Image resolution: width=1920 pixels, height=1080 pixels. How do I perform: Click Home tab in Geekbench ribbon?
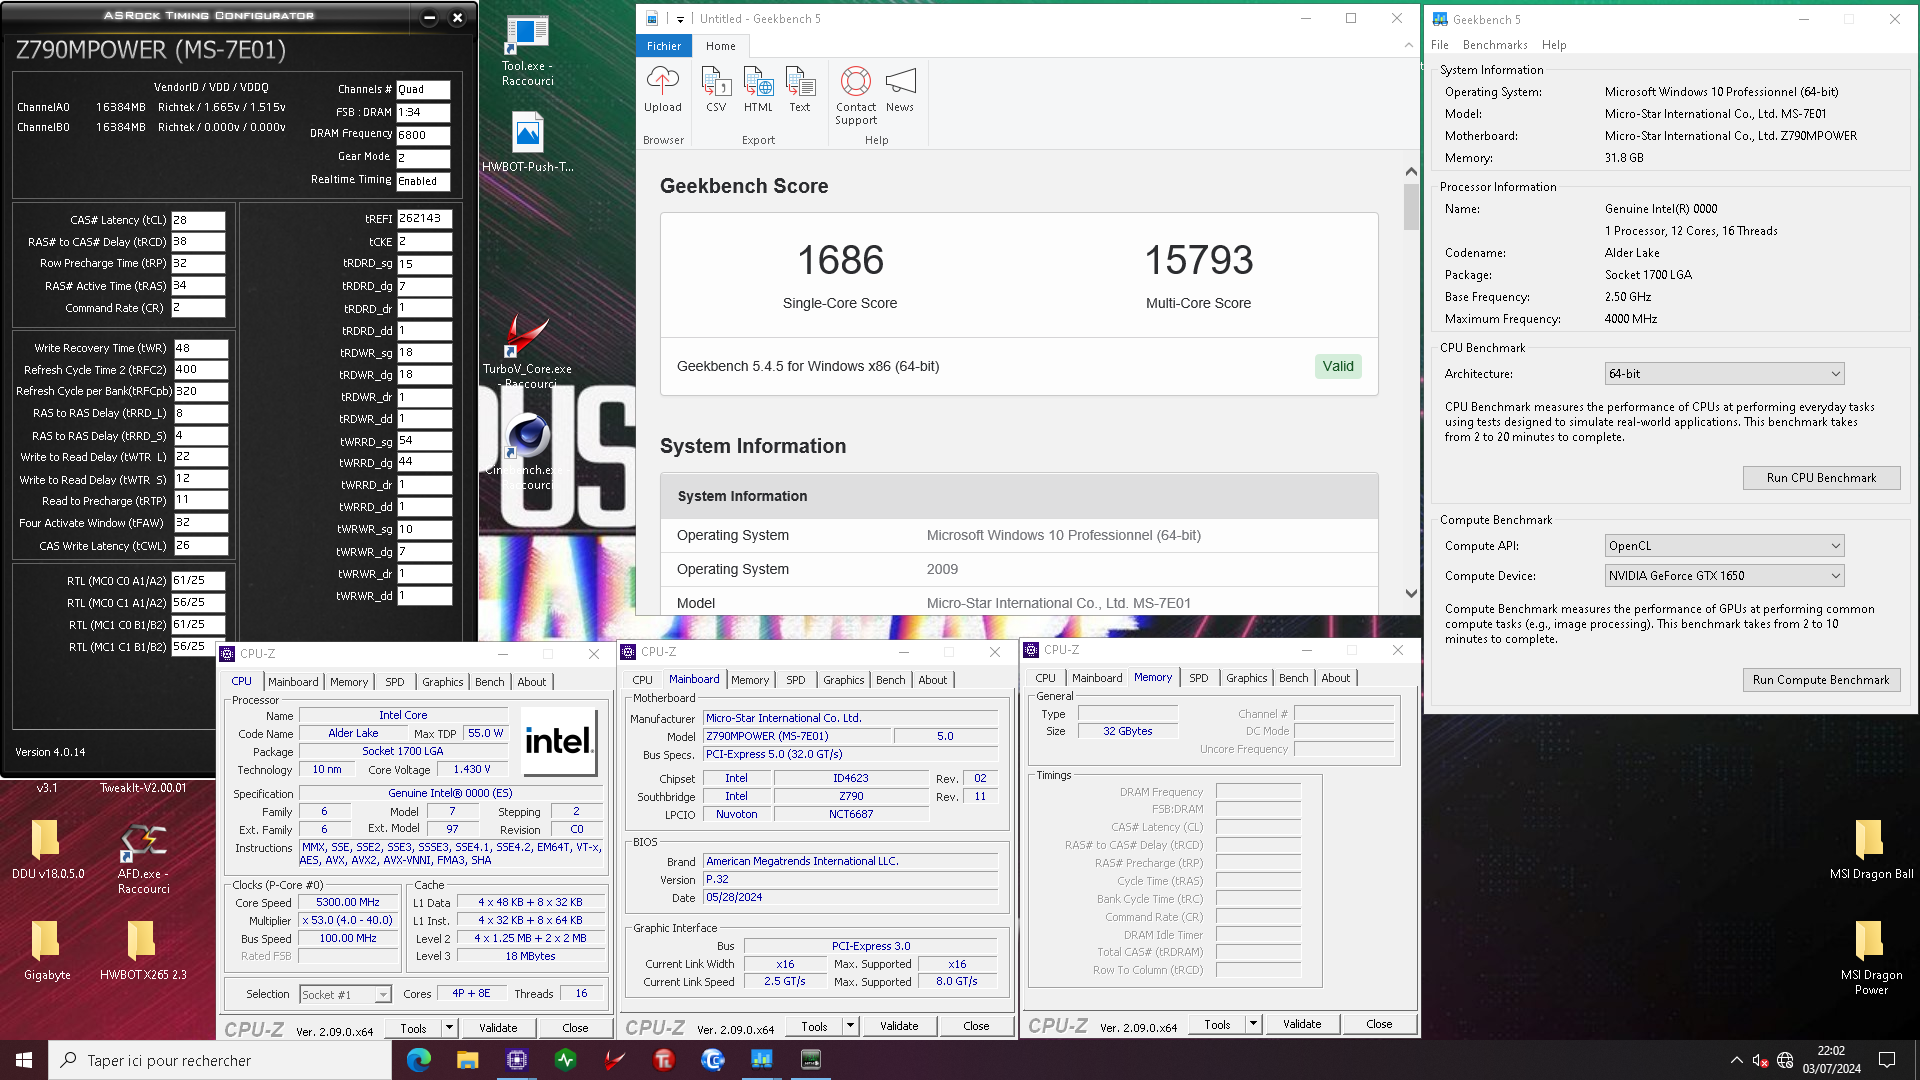[x=720, y=46]
